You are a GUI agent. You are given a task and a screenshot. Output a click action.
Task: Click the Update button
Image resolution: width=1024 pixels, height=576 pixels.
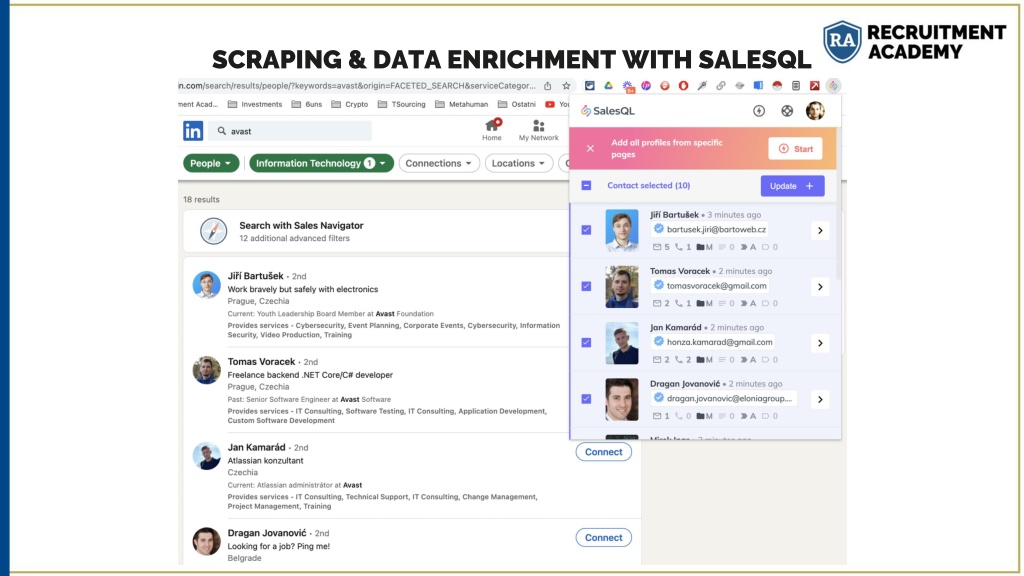792,186
